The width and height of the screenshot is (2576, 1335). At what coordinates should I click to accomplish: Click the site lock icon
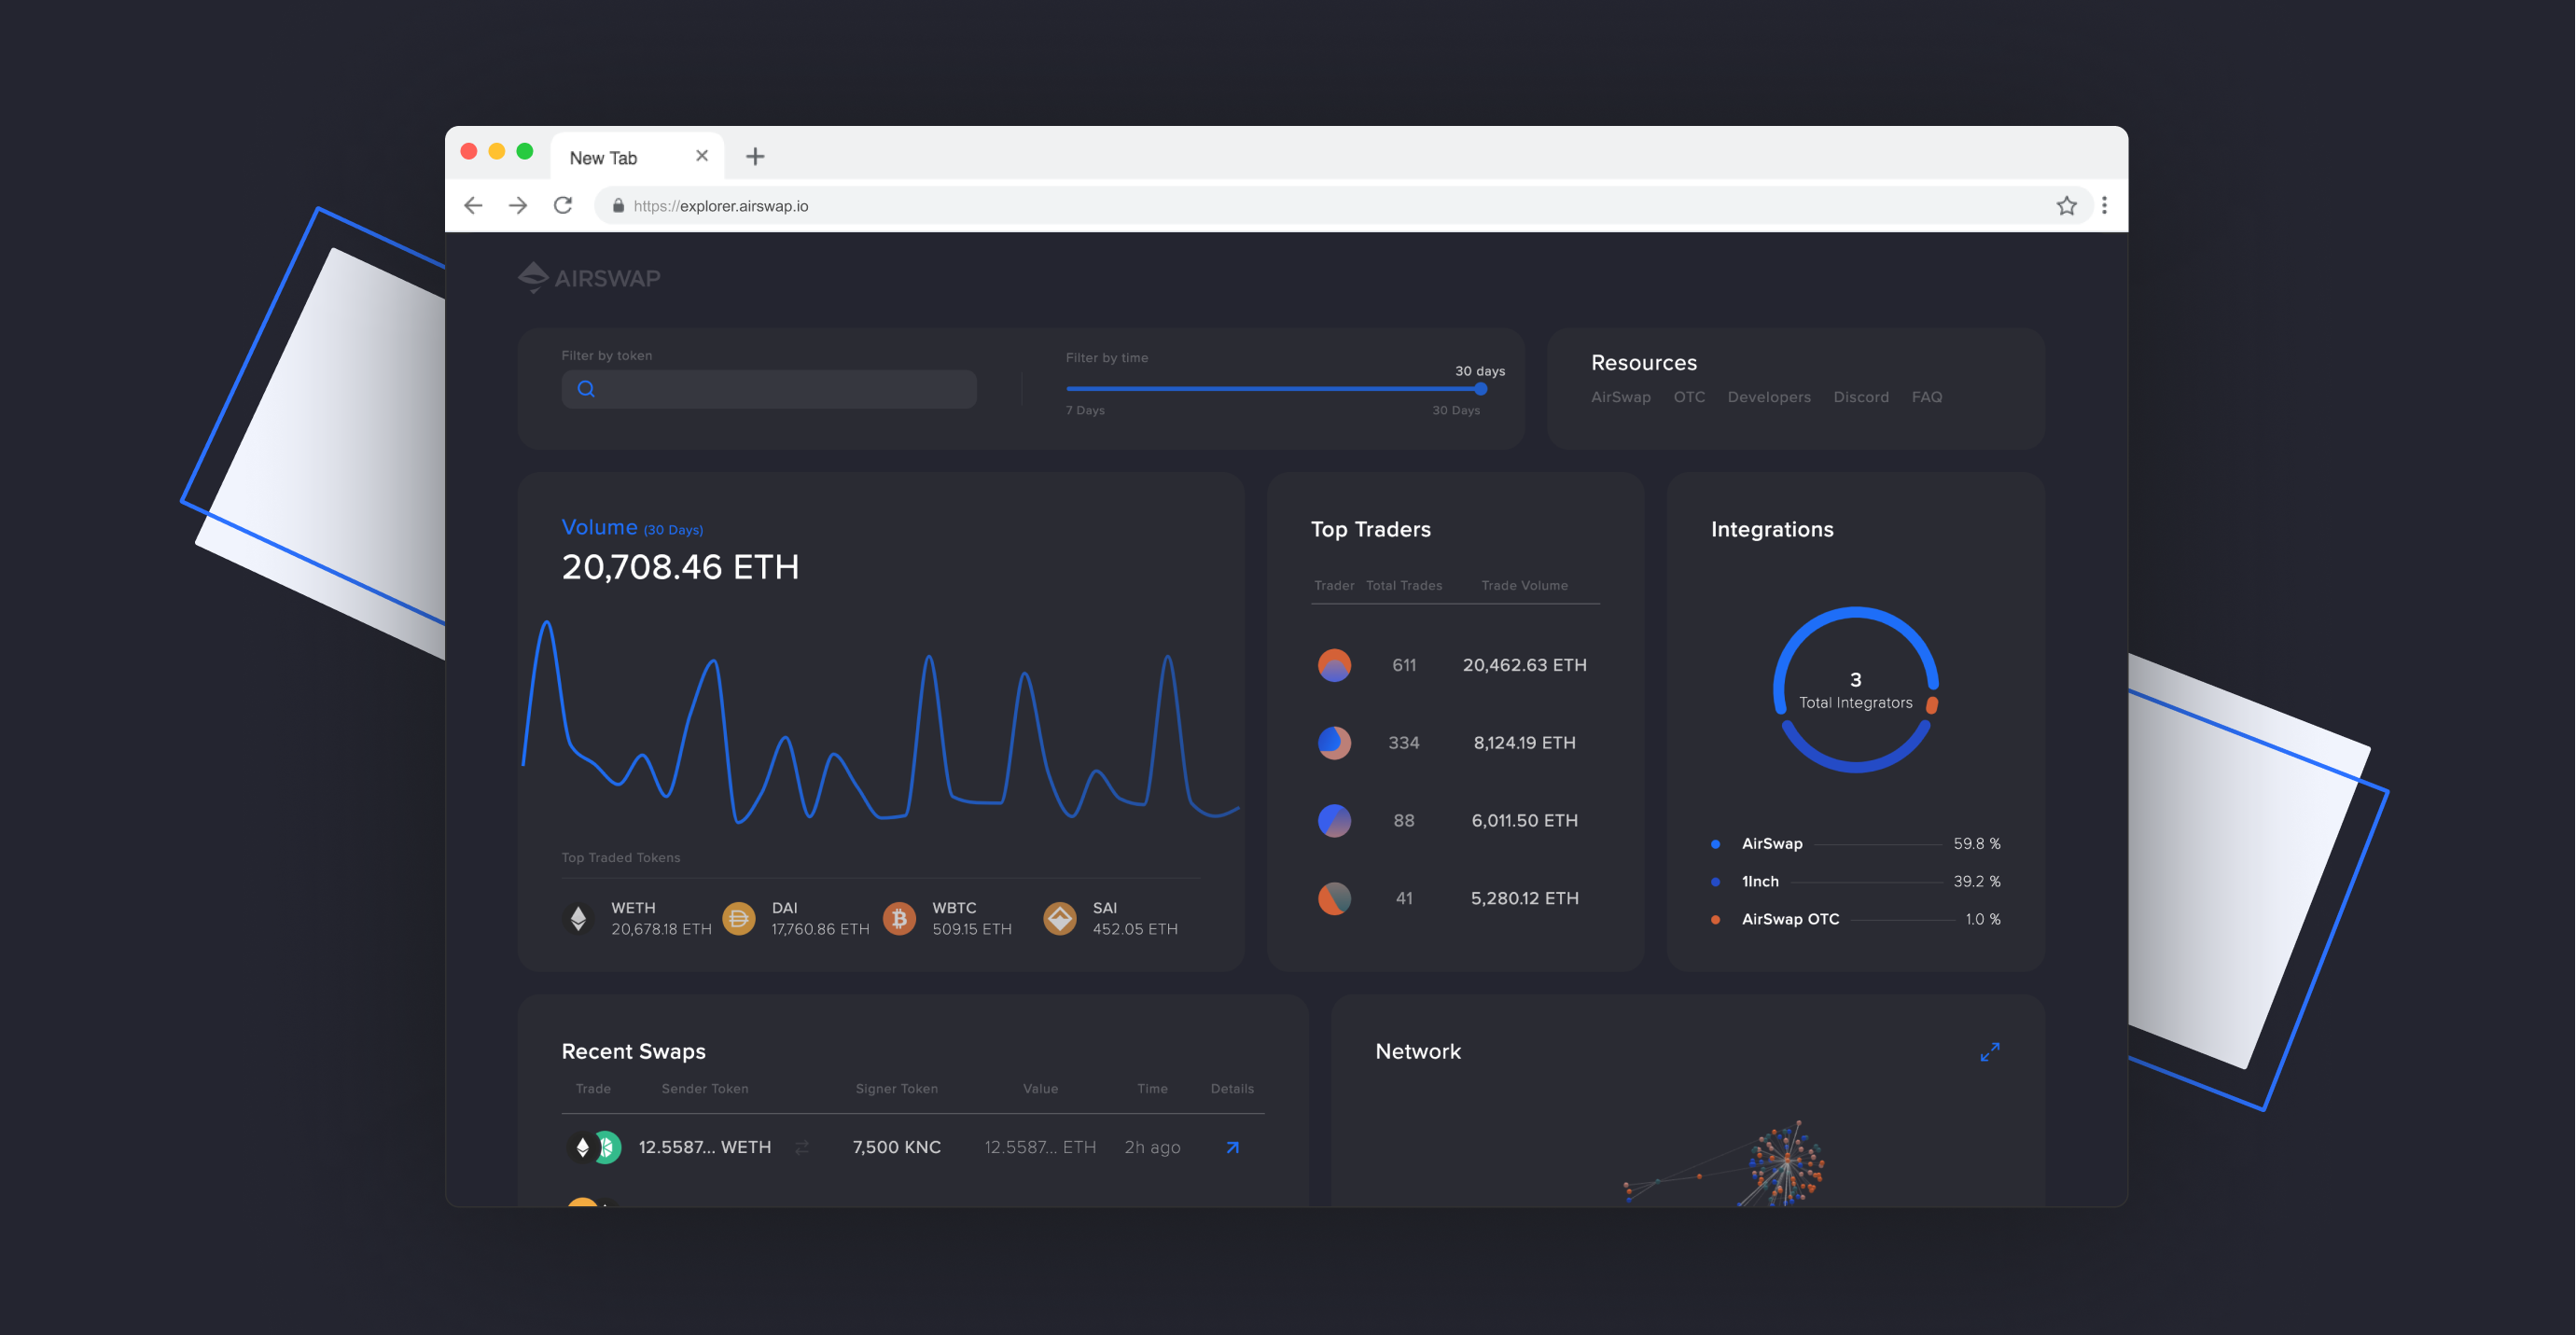coord(618,205)
